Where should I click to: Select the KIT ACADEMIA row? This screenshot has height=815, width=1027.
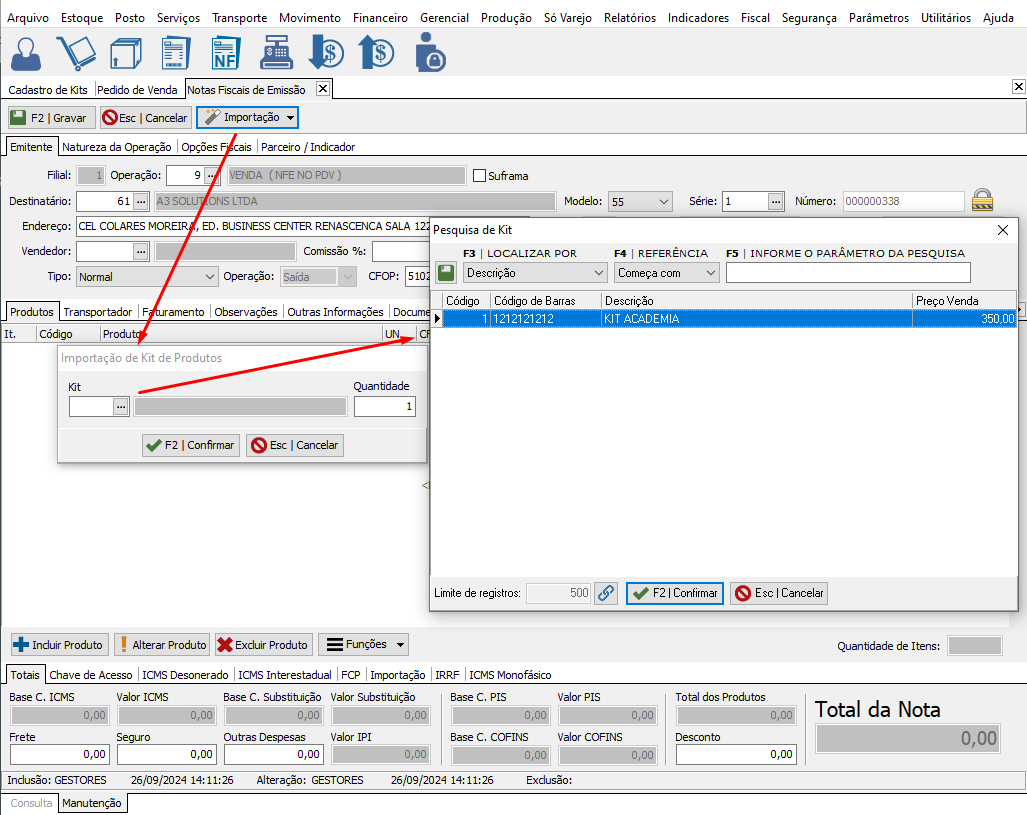click(x=700, y=319)
